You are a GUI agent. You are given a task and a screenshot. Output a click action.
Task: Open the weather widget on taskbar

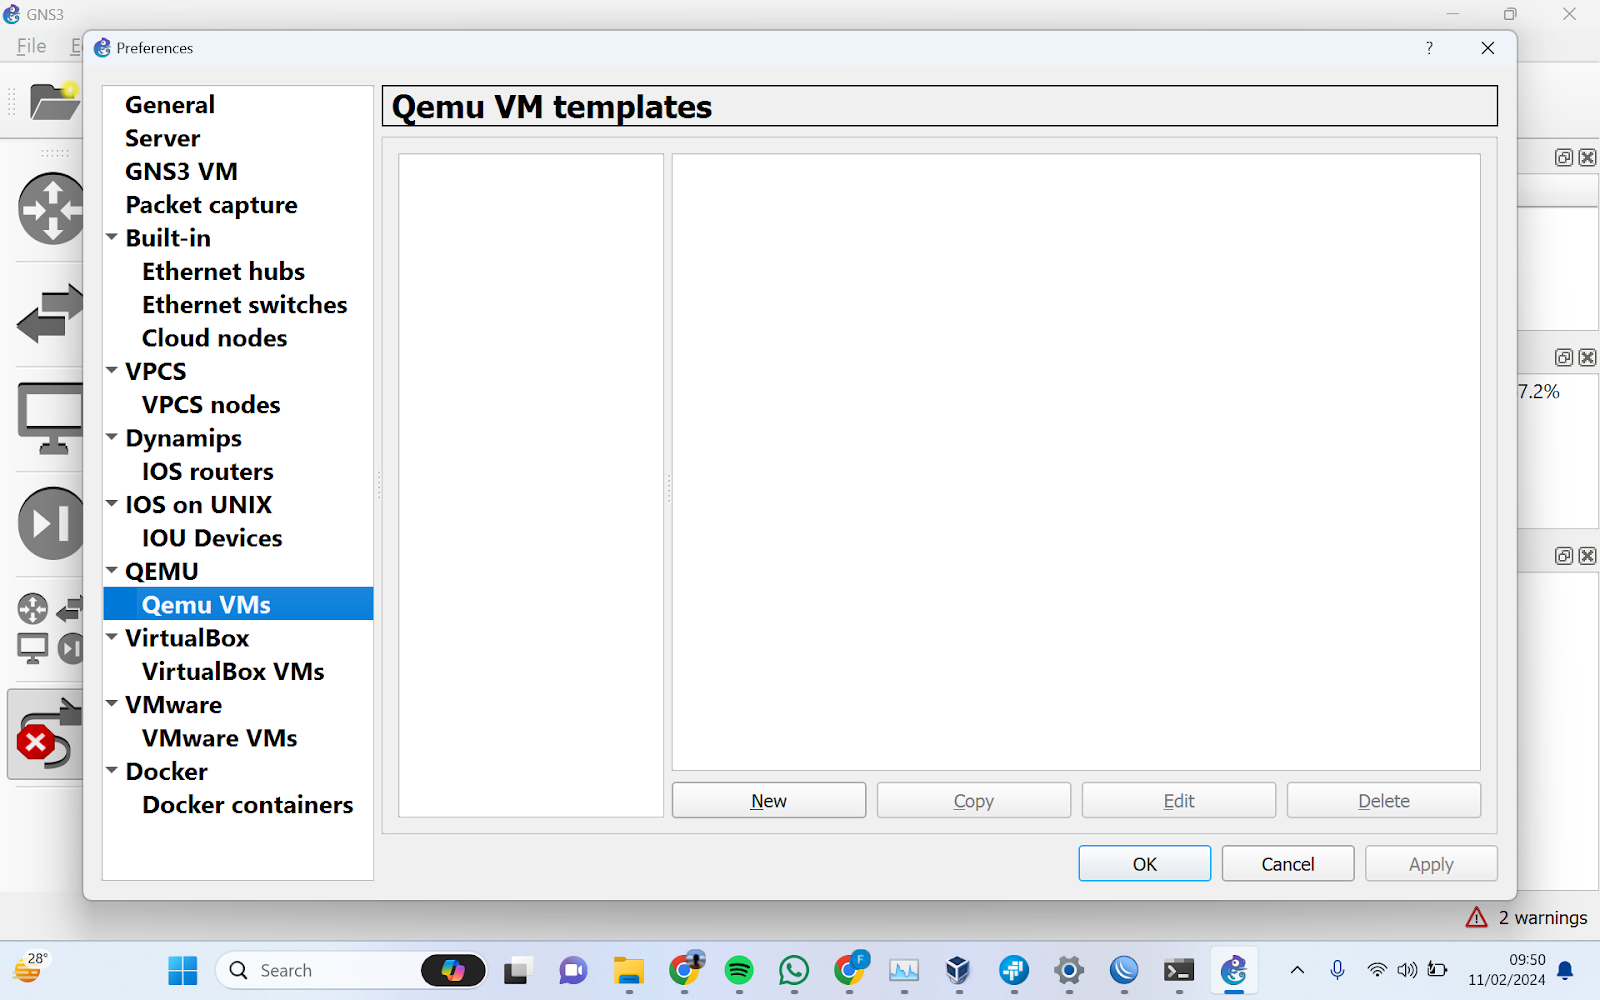pyautogui.click(x=30, y=968)
